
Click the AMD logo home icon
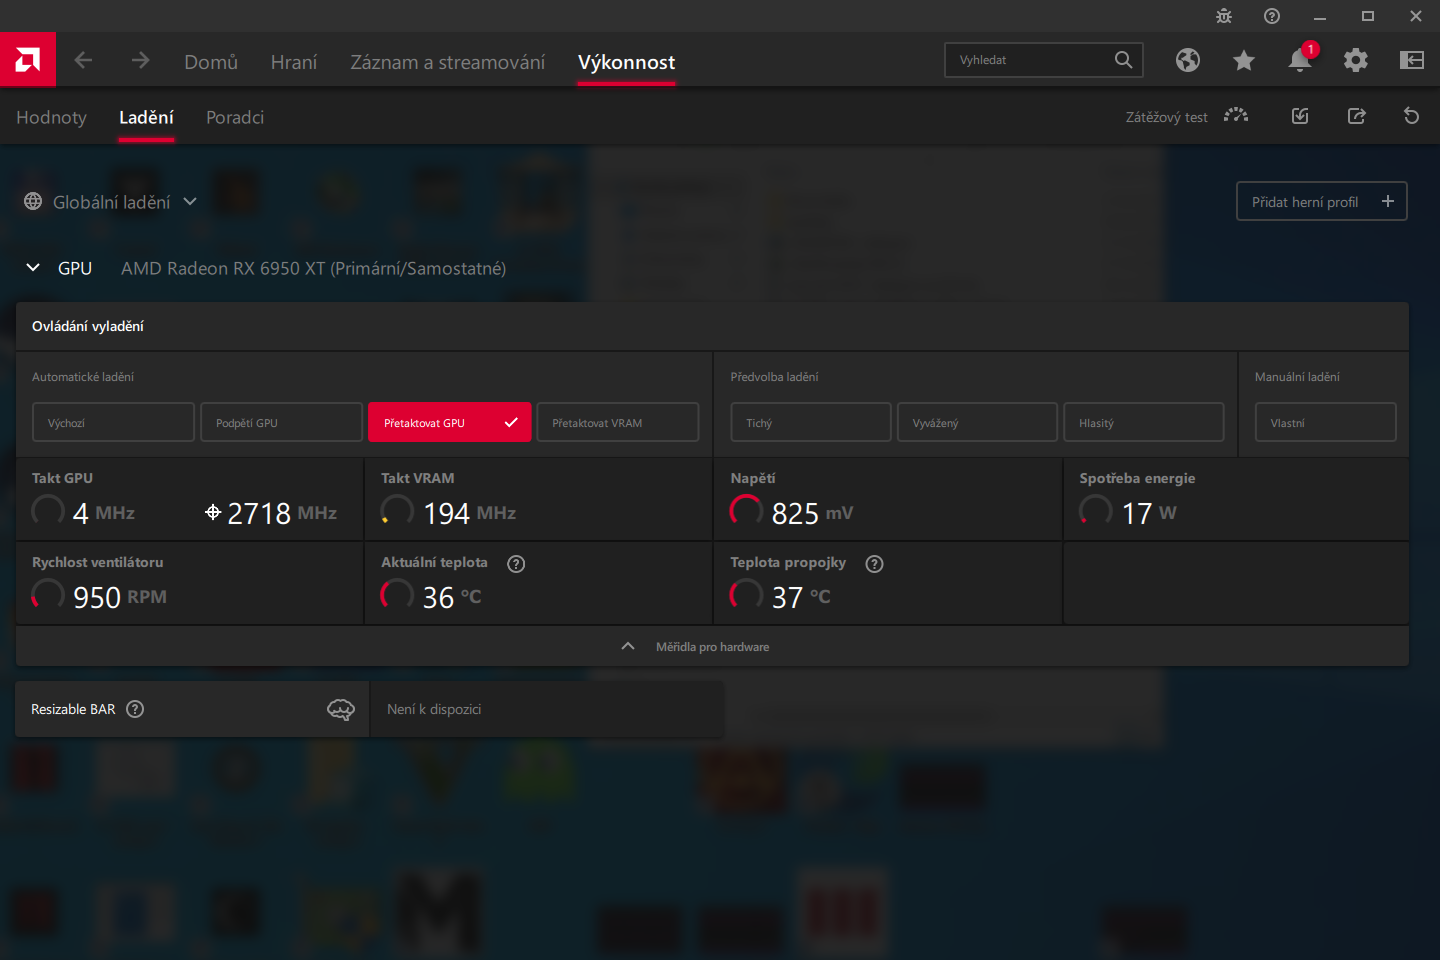pyautogui.click(x=28, y=60)
